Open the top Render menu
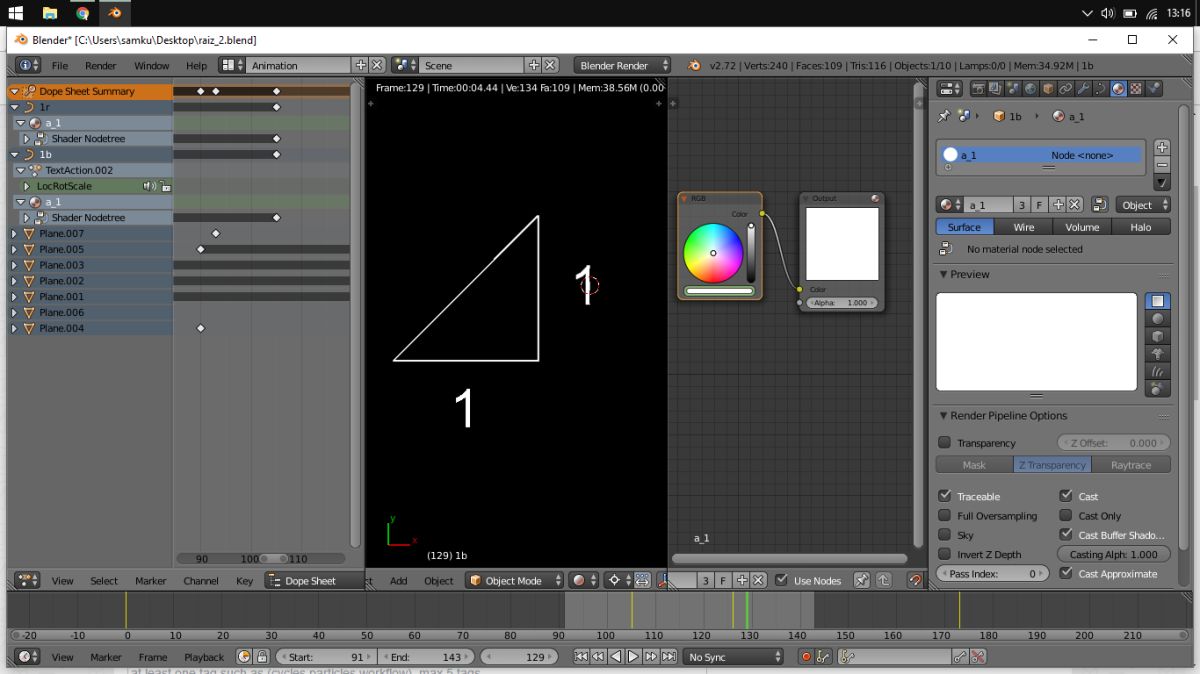 [x=100, y=65]
